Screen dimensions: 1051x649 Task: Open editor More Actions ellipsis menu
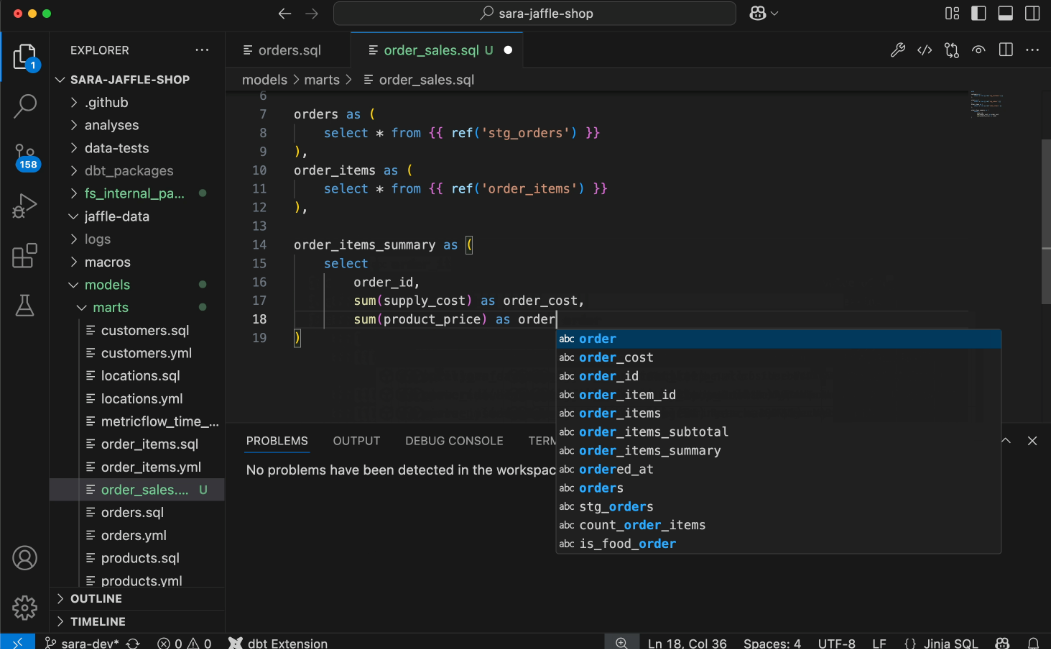pyautogui.click(x=1032, y=50)
